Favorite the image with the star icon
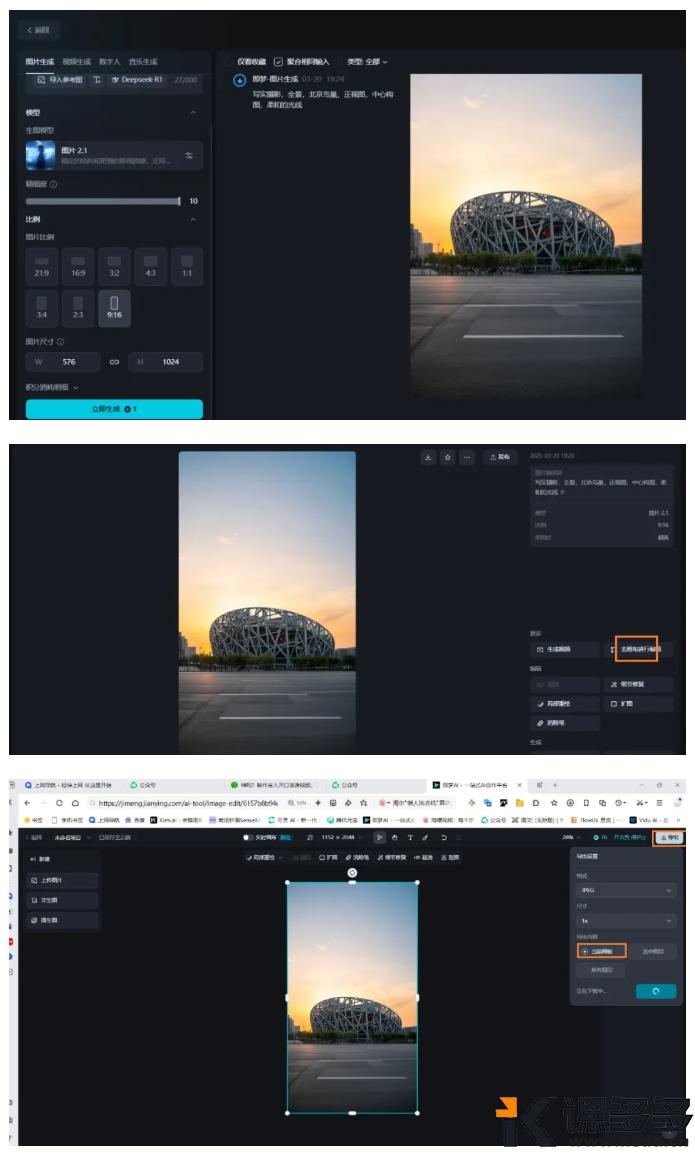This screenshot has height=1154, width=695. coord(448,457)
